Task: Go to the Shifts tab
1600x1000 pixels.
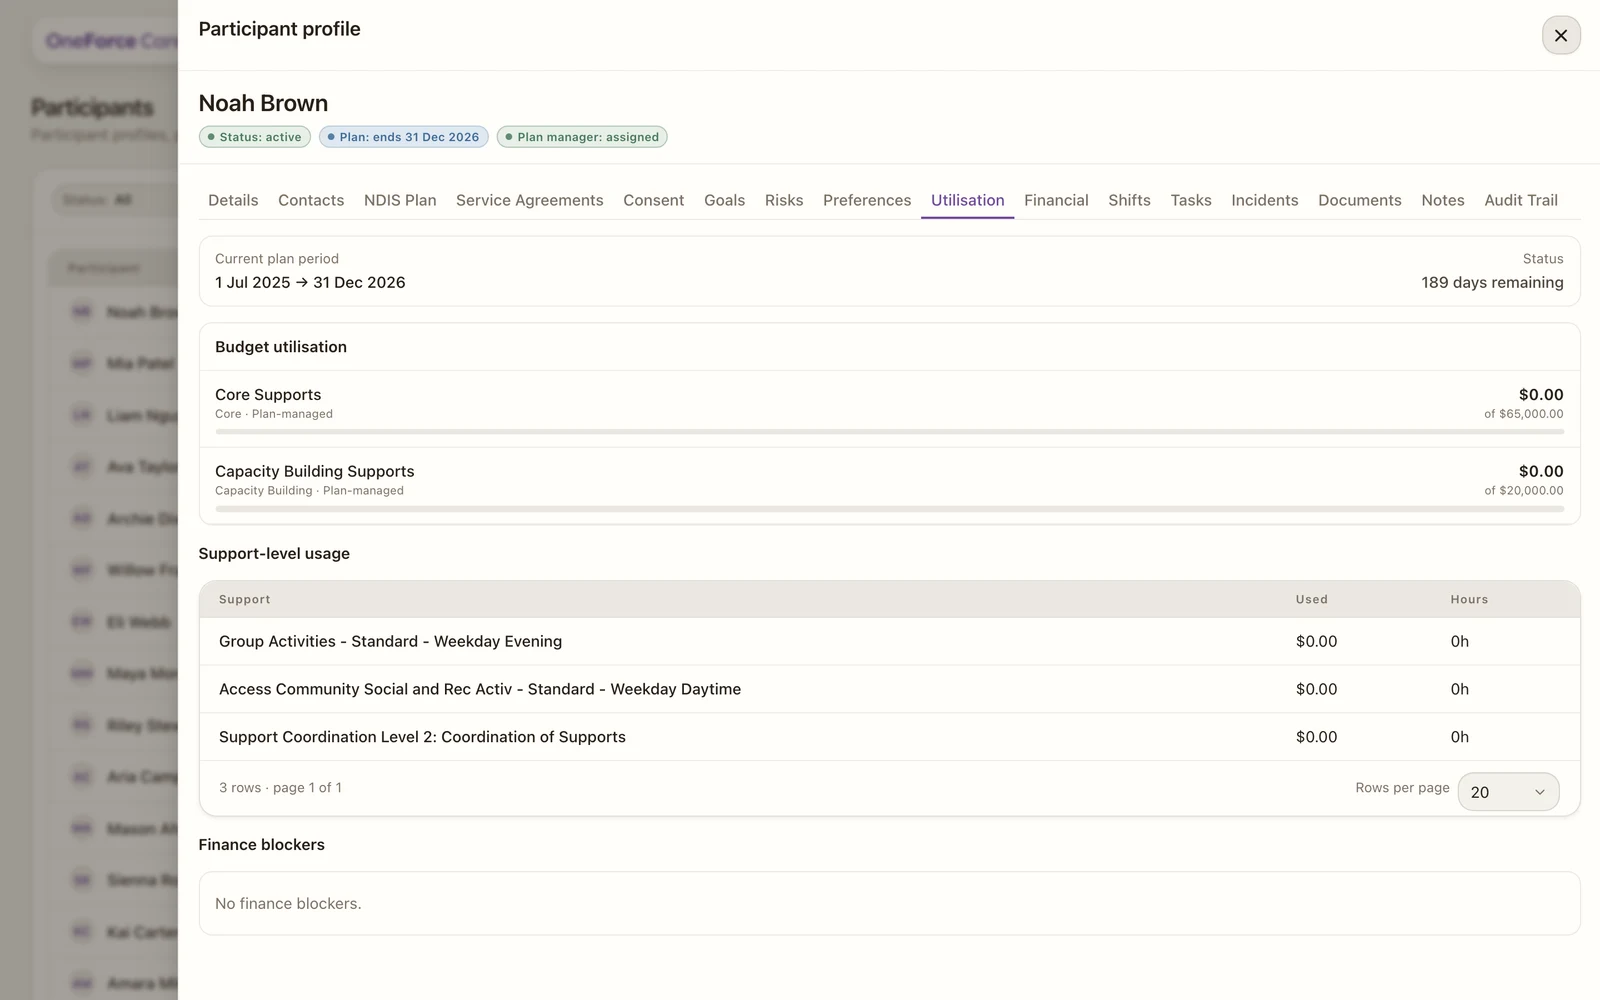Action: click(1129, 200)
